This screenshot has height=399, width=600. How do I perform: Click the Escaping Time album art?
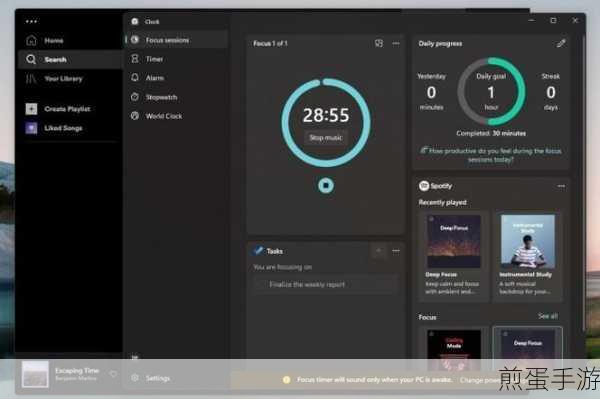click(35, 374)
